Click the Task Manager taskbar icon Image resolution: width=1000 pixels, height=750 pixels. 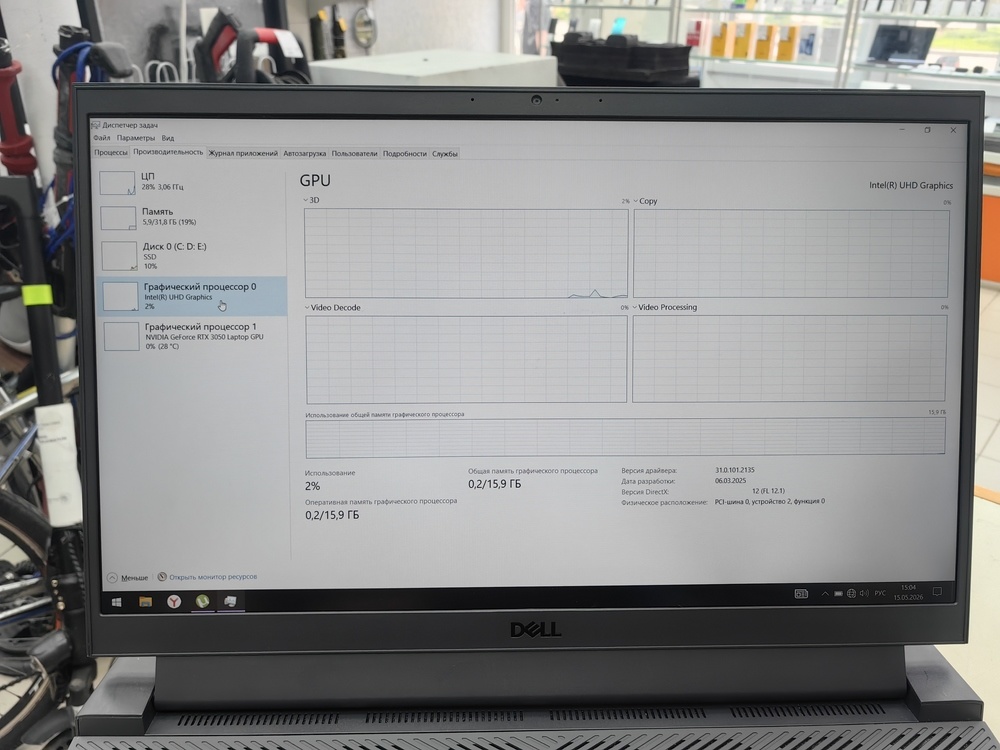coord(230,601)
